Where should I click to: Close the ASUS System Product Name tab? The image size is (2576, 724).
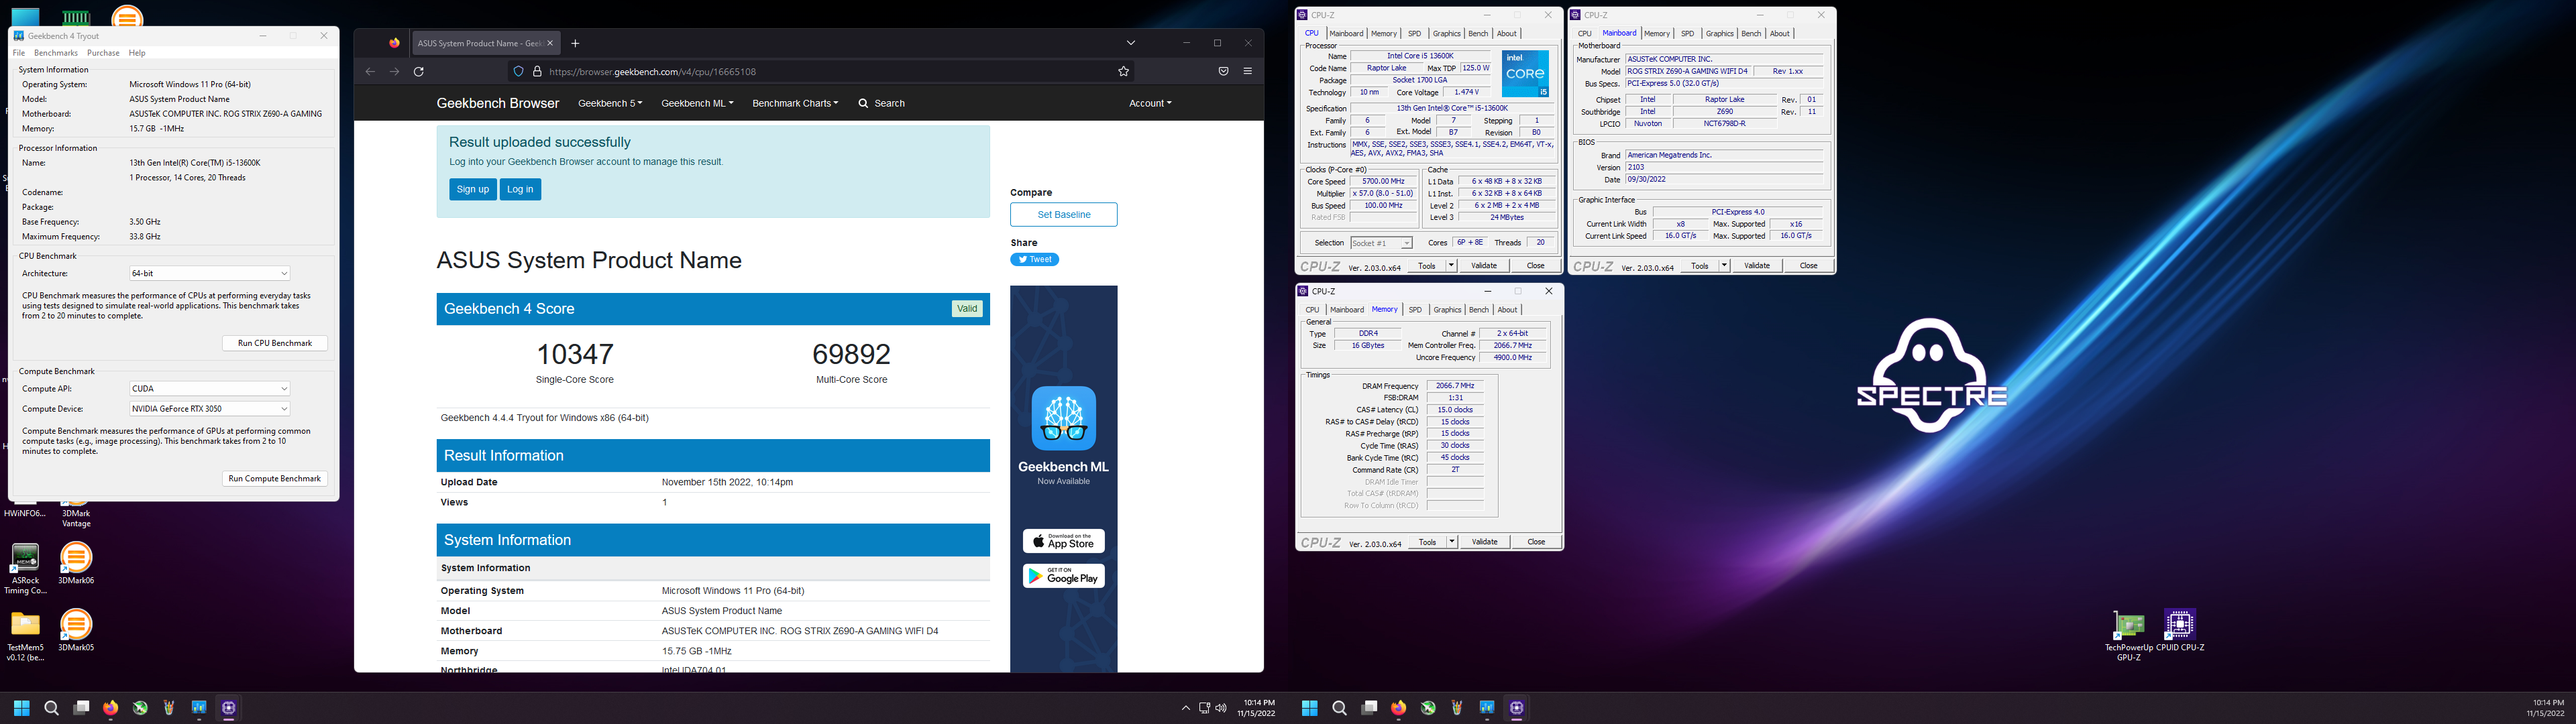click(550, 43)
